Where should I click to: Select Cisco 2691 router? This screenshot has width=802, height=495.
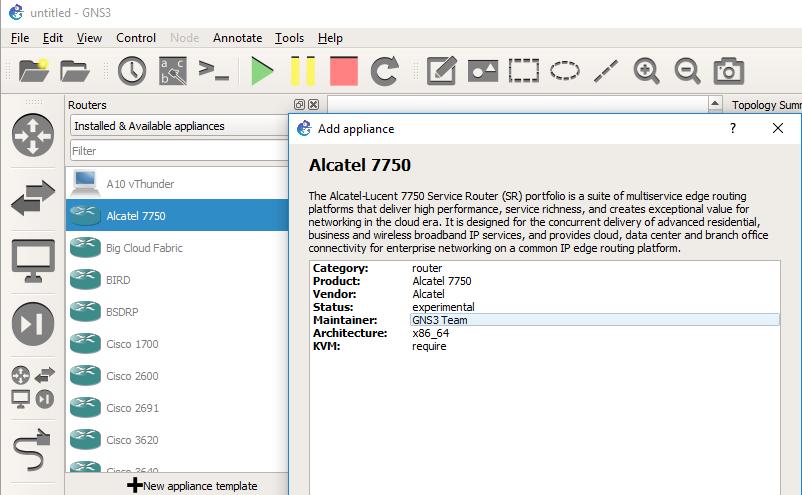(x=177, y=408)
